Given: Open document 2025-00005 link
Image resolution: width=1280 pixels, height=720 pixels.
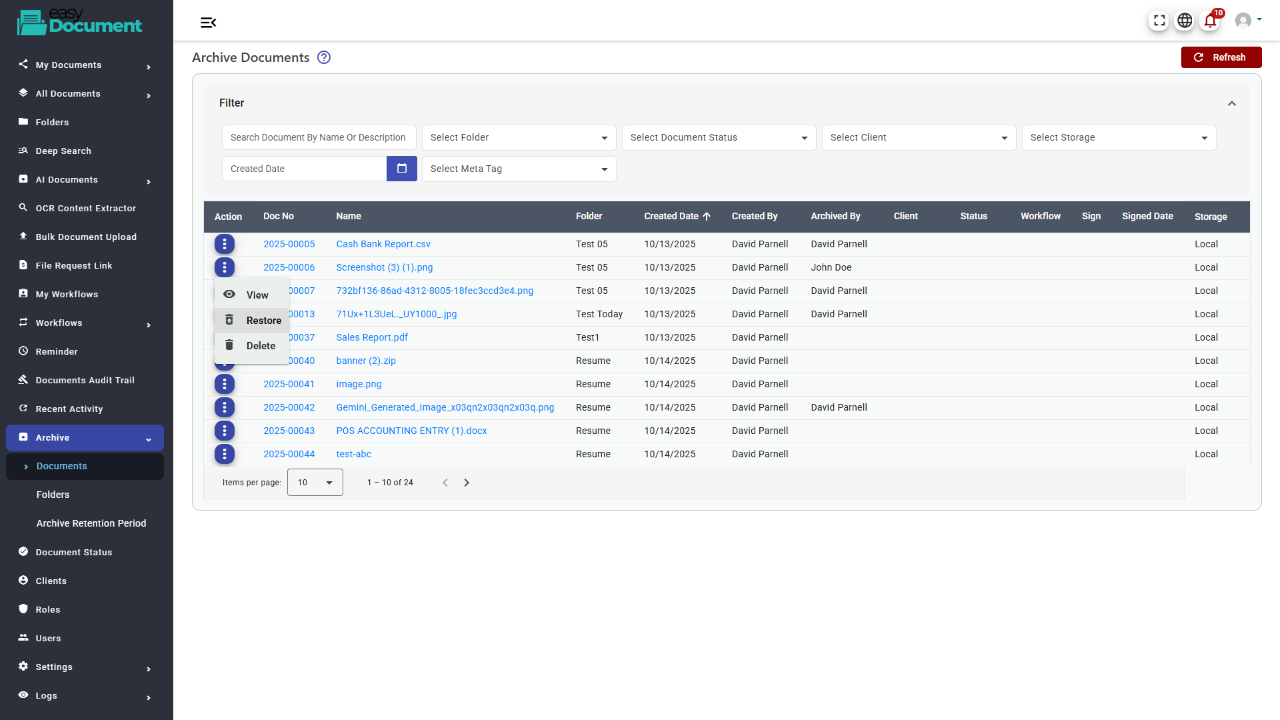Looking at the screenshot, I should pos(289,244).
